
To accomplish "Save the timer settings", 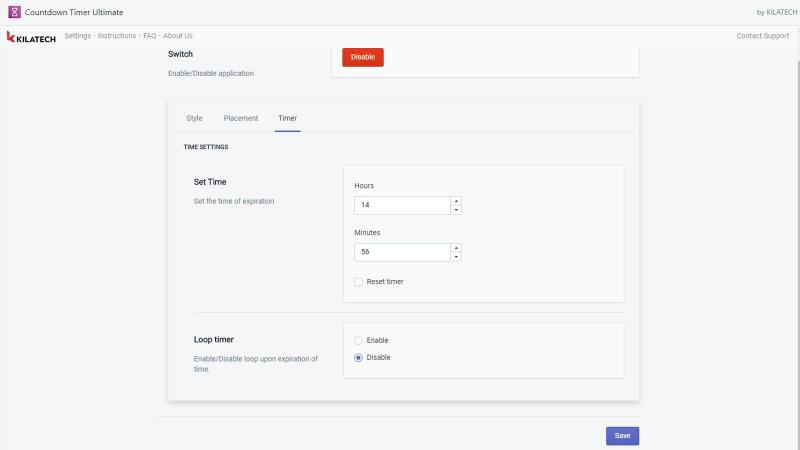I will tap(622, 436).
